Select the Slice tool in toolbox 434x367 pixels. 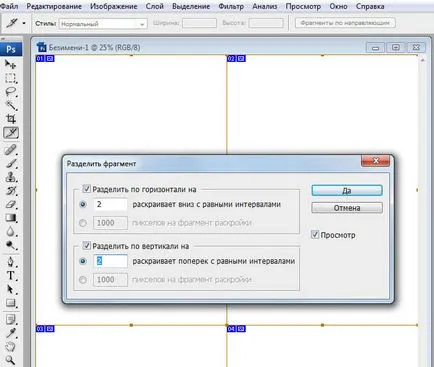pyautogui.click(x=11, y=133)
